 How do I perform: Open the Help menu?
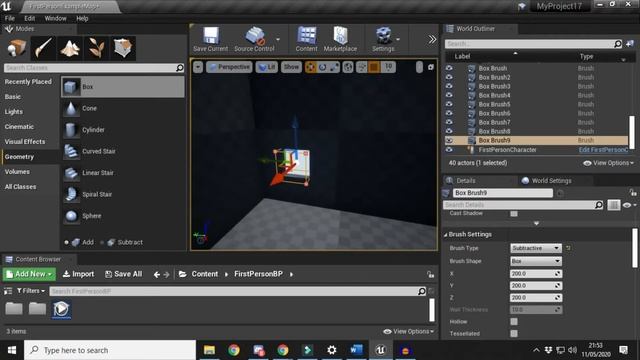pyautogui.click(x=82, y=18)
